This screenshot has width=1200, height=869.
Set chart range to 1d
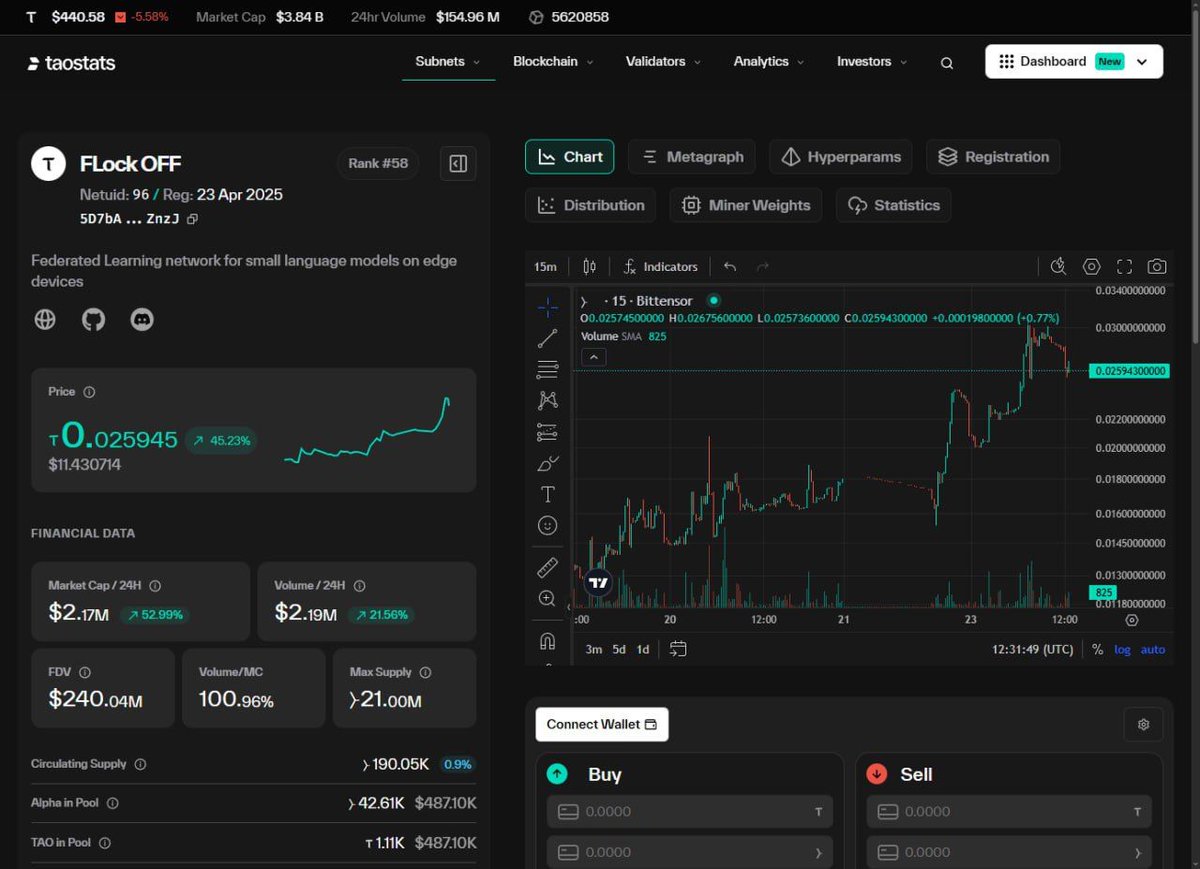643,649
